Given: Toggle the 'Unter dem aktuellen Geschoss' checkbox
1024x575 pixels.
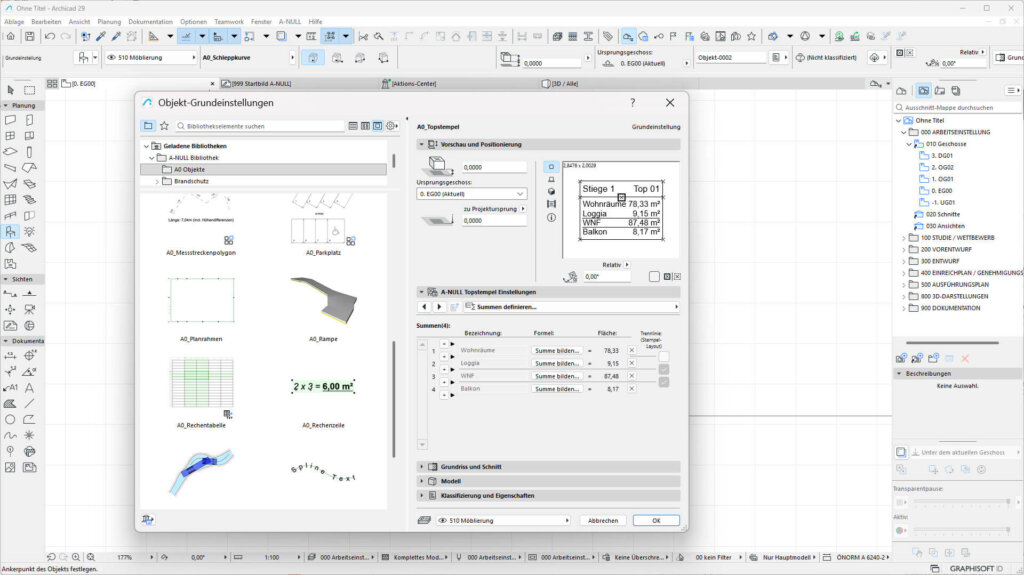Looking at the screenshot, I should 901,452.
